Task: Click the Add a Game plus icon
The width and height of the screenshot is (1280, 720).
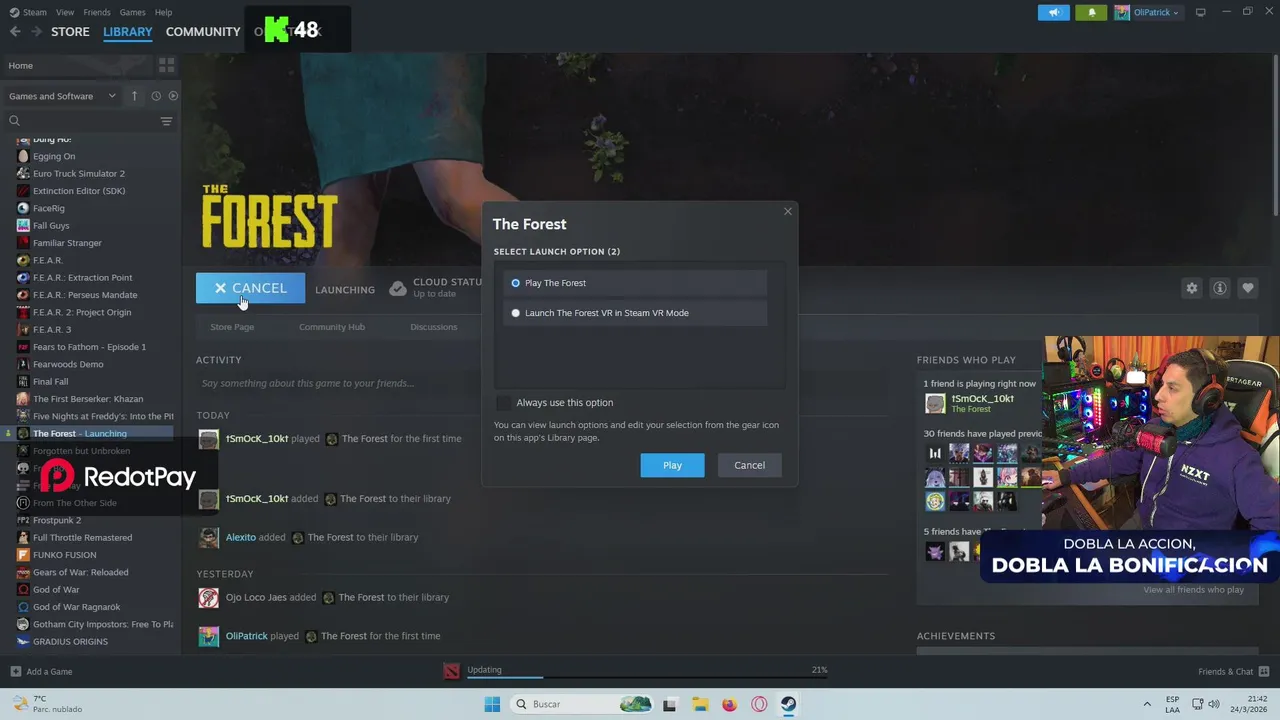Action: [15, 671]
